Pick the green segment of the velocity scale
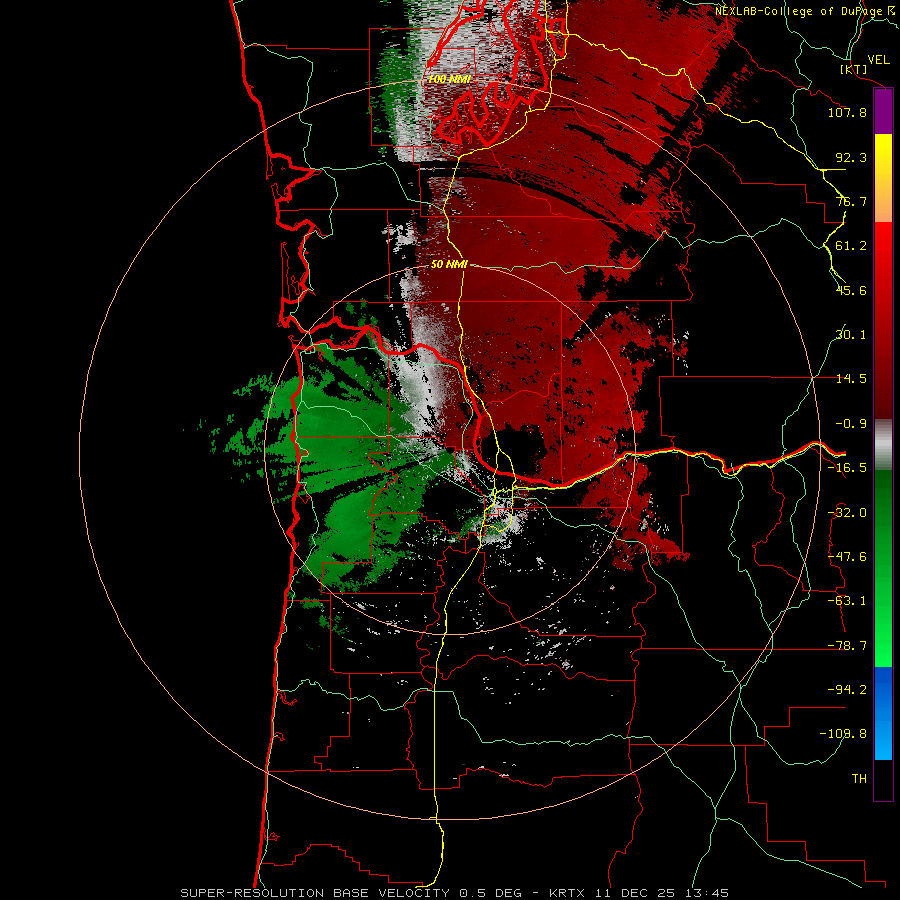 click(x=883, y=568)
